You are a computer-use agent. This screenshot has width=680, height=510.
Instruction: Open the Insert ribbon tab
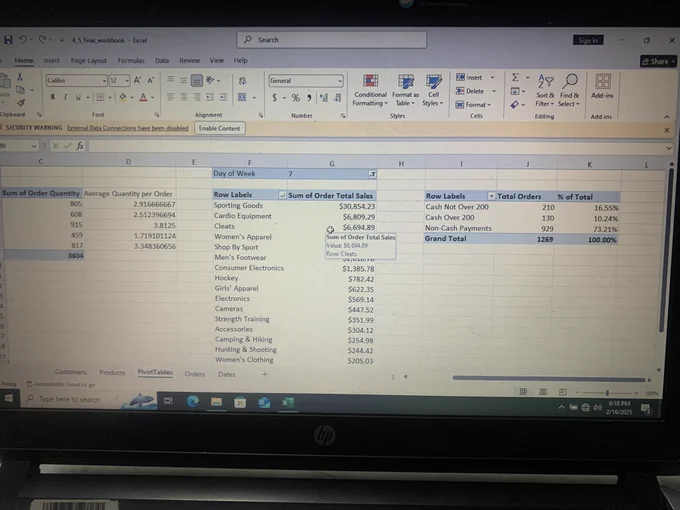coord(51,60)
